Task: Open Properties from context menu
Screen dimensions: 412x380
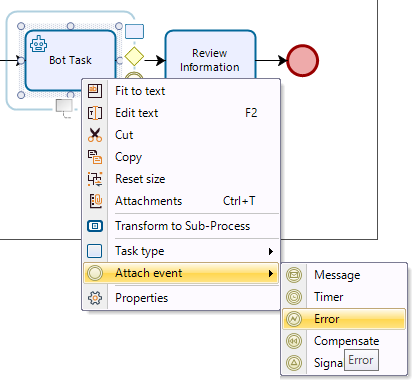Action: click(181, 298)
